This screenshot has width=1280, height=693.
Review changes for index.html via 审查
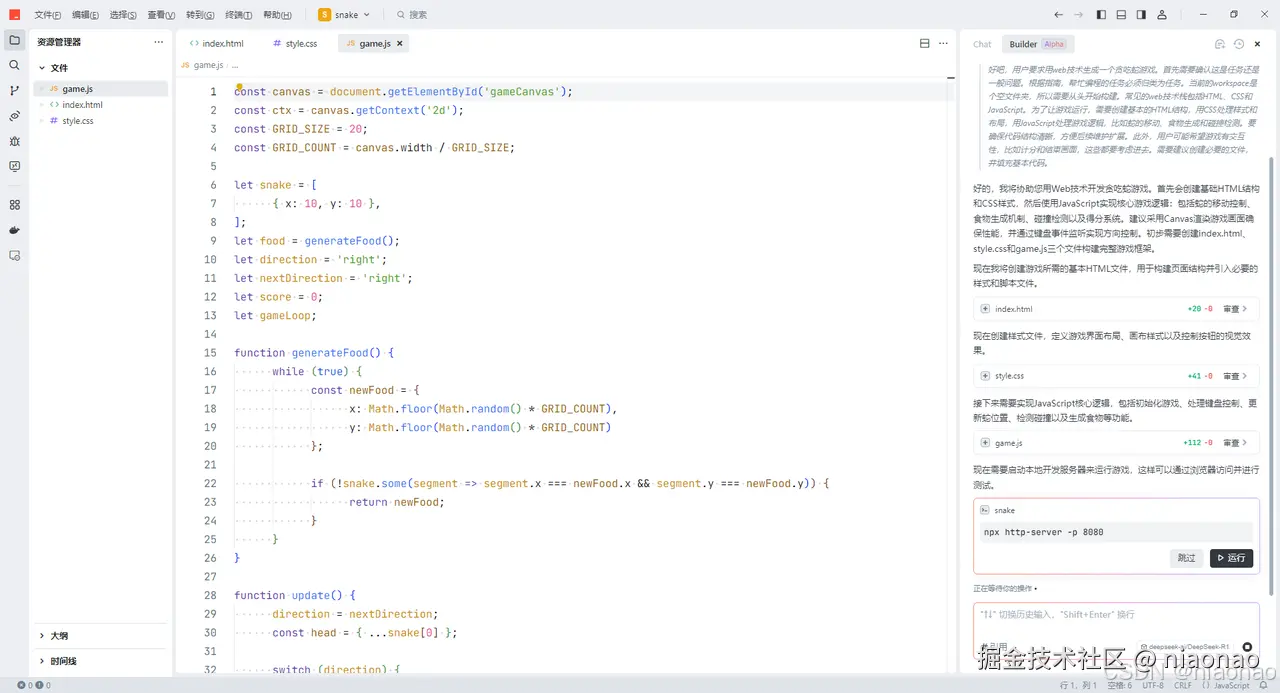(1234, 309)
